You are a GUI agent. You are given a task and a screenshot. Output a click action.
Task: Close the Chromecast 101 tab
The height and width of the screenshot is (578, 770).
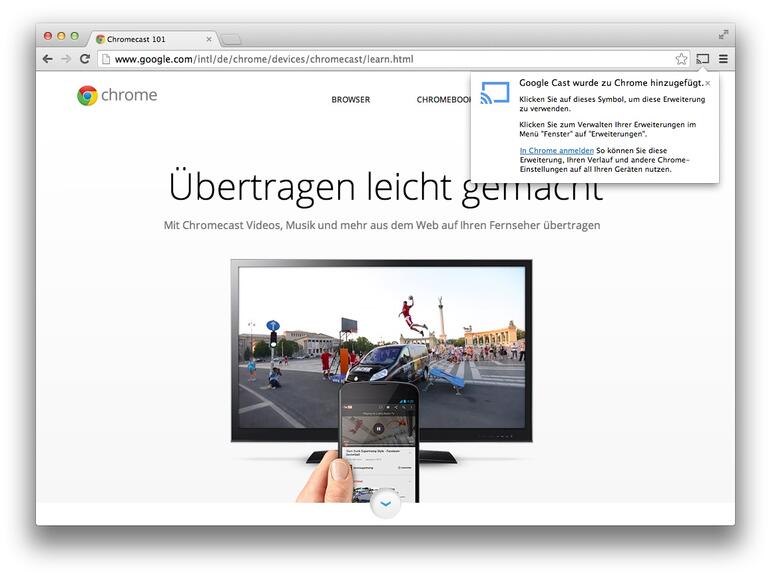pyautogui.click(x=209, y=39)
